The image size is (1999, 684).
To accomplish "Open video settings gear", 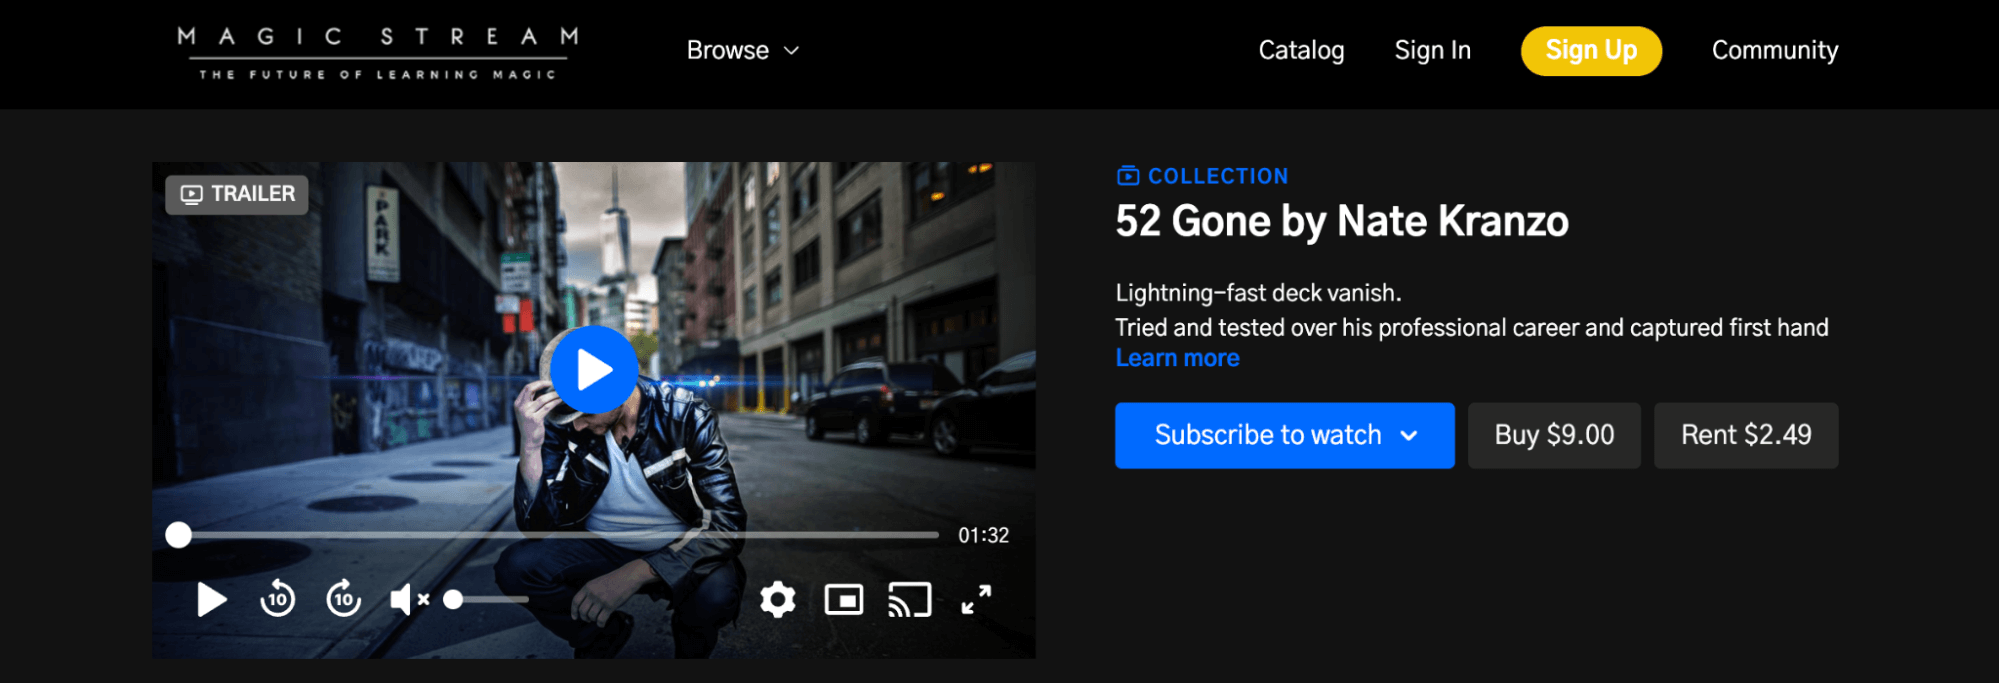I will [x=777, y=600].
